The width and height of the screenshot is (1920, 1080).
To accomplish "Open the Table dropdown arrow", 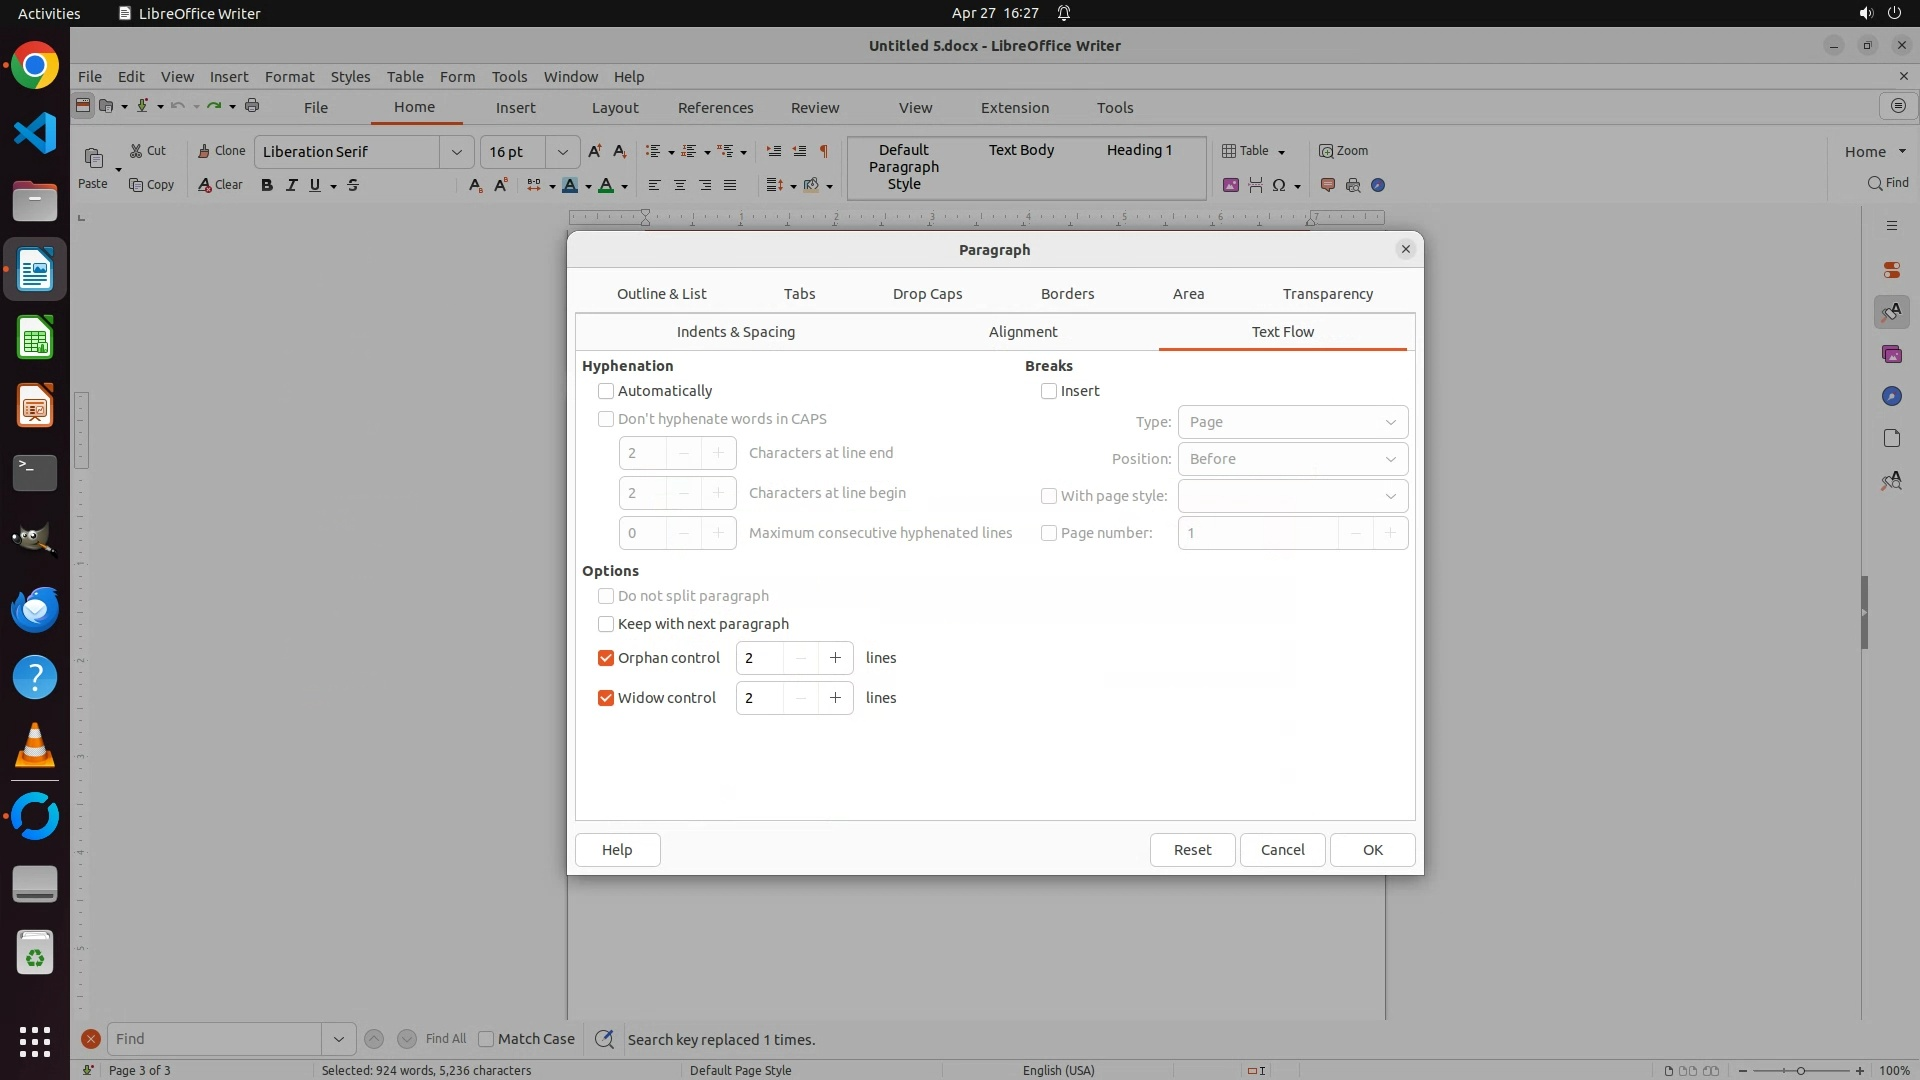I will (x=1281, y=152).
